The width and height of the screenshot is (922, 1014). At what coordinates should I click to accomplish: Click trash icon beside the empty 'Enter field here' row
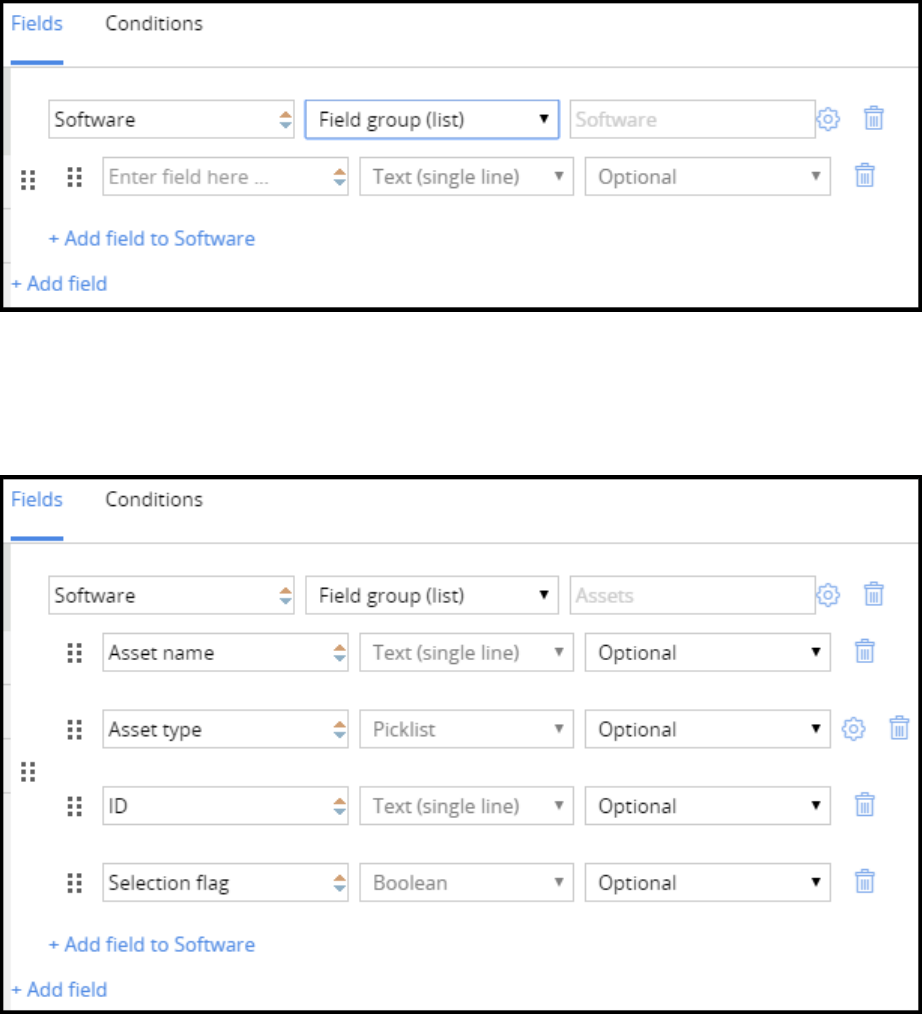coord(865,177)
